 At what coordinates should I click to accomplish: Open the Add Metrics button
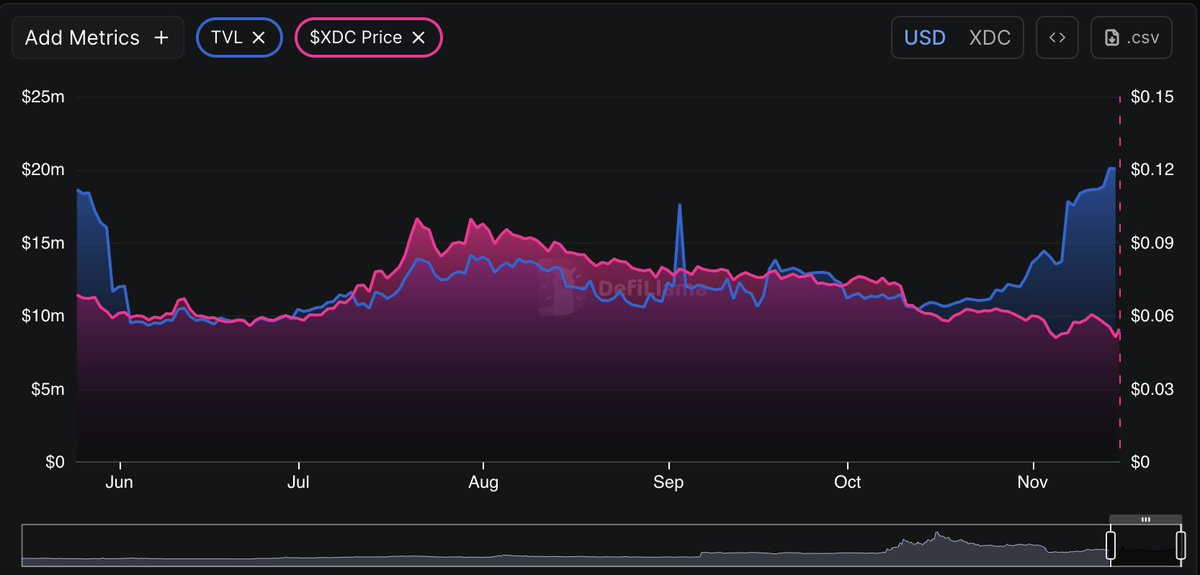pos(98,38)
